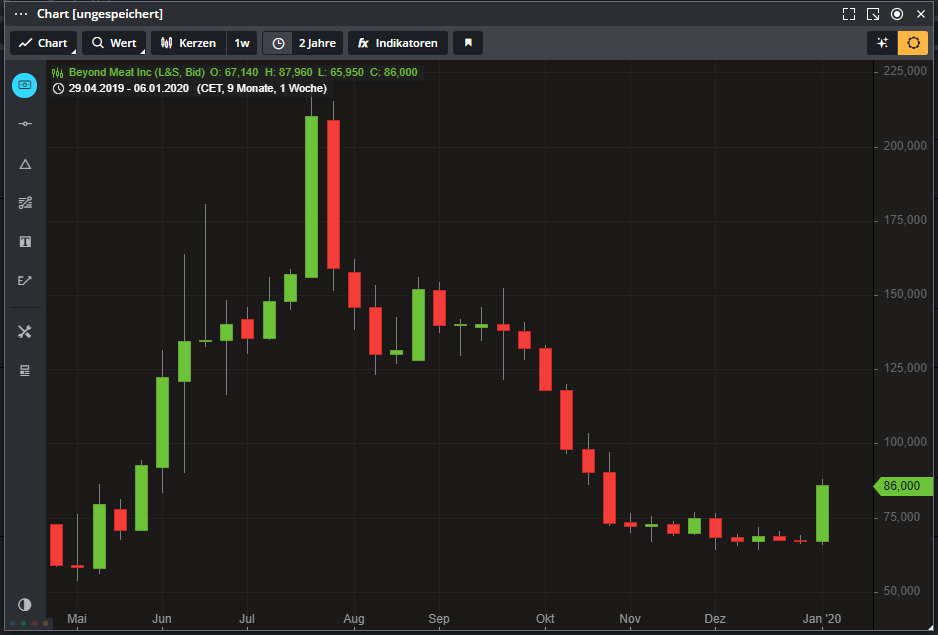
Task: Open the stacked layers icon in sidebar
Action: pyautogui.click(x=25, y=371)
